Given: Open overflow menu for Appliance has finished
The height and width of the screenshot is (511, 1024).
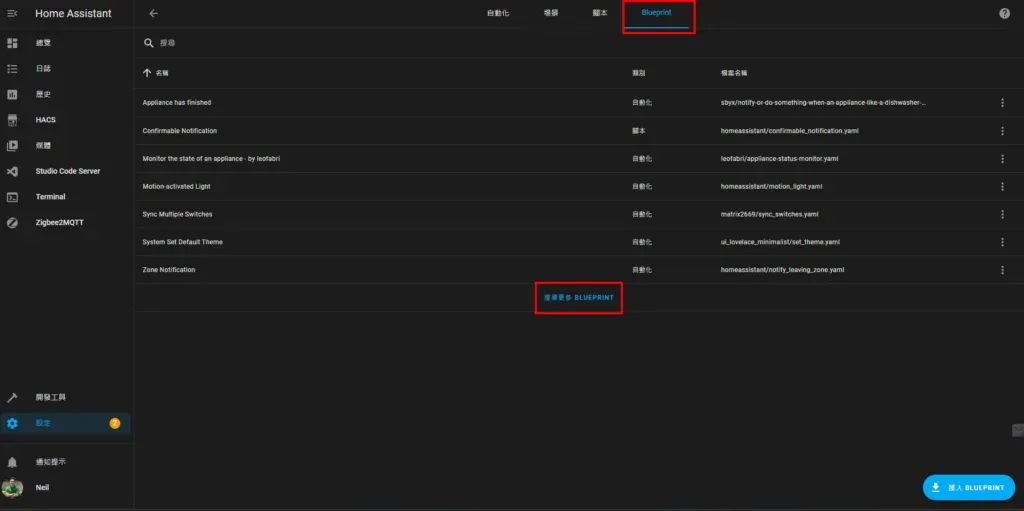Looking at the screenshot, I should (x=1002, y=102).
